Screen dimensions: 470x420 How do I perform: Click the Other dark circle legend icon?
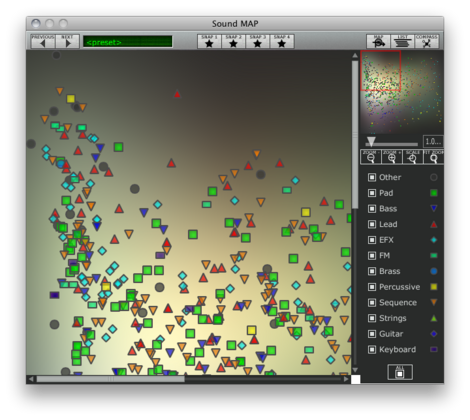point(434,177)
